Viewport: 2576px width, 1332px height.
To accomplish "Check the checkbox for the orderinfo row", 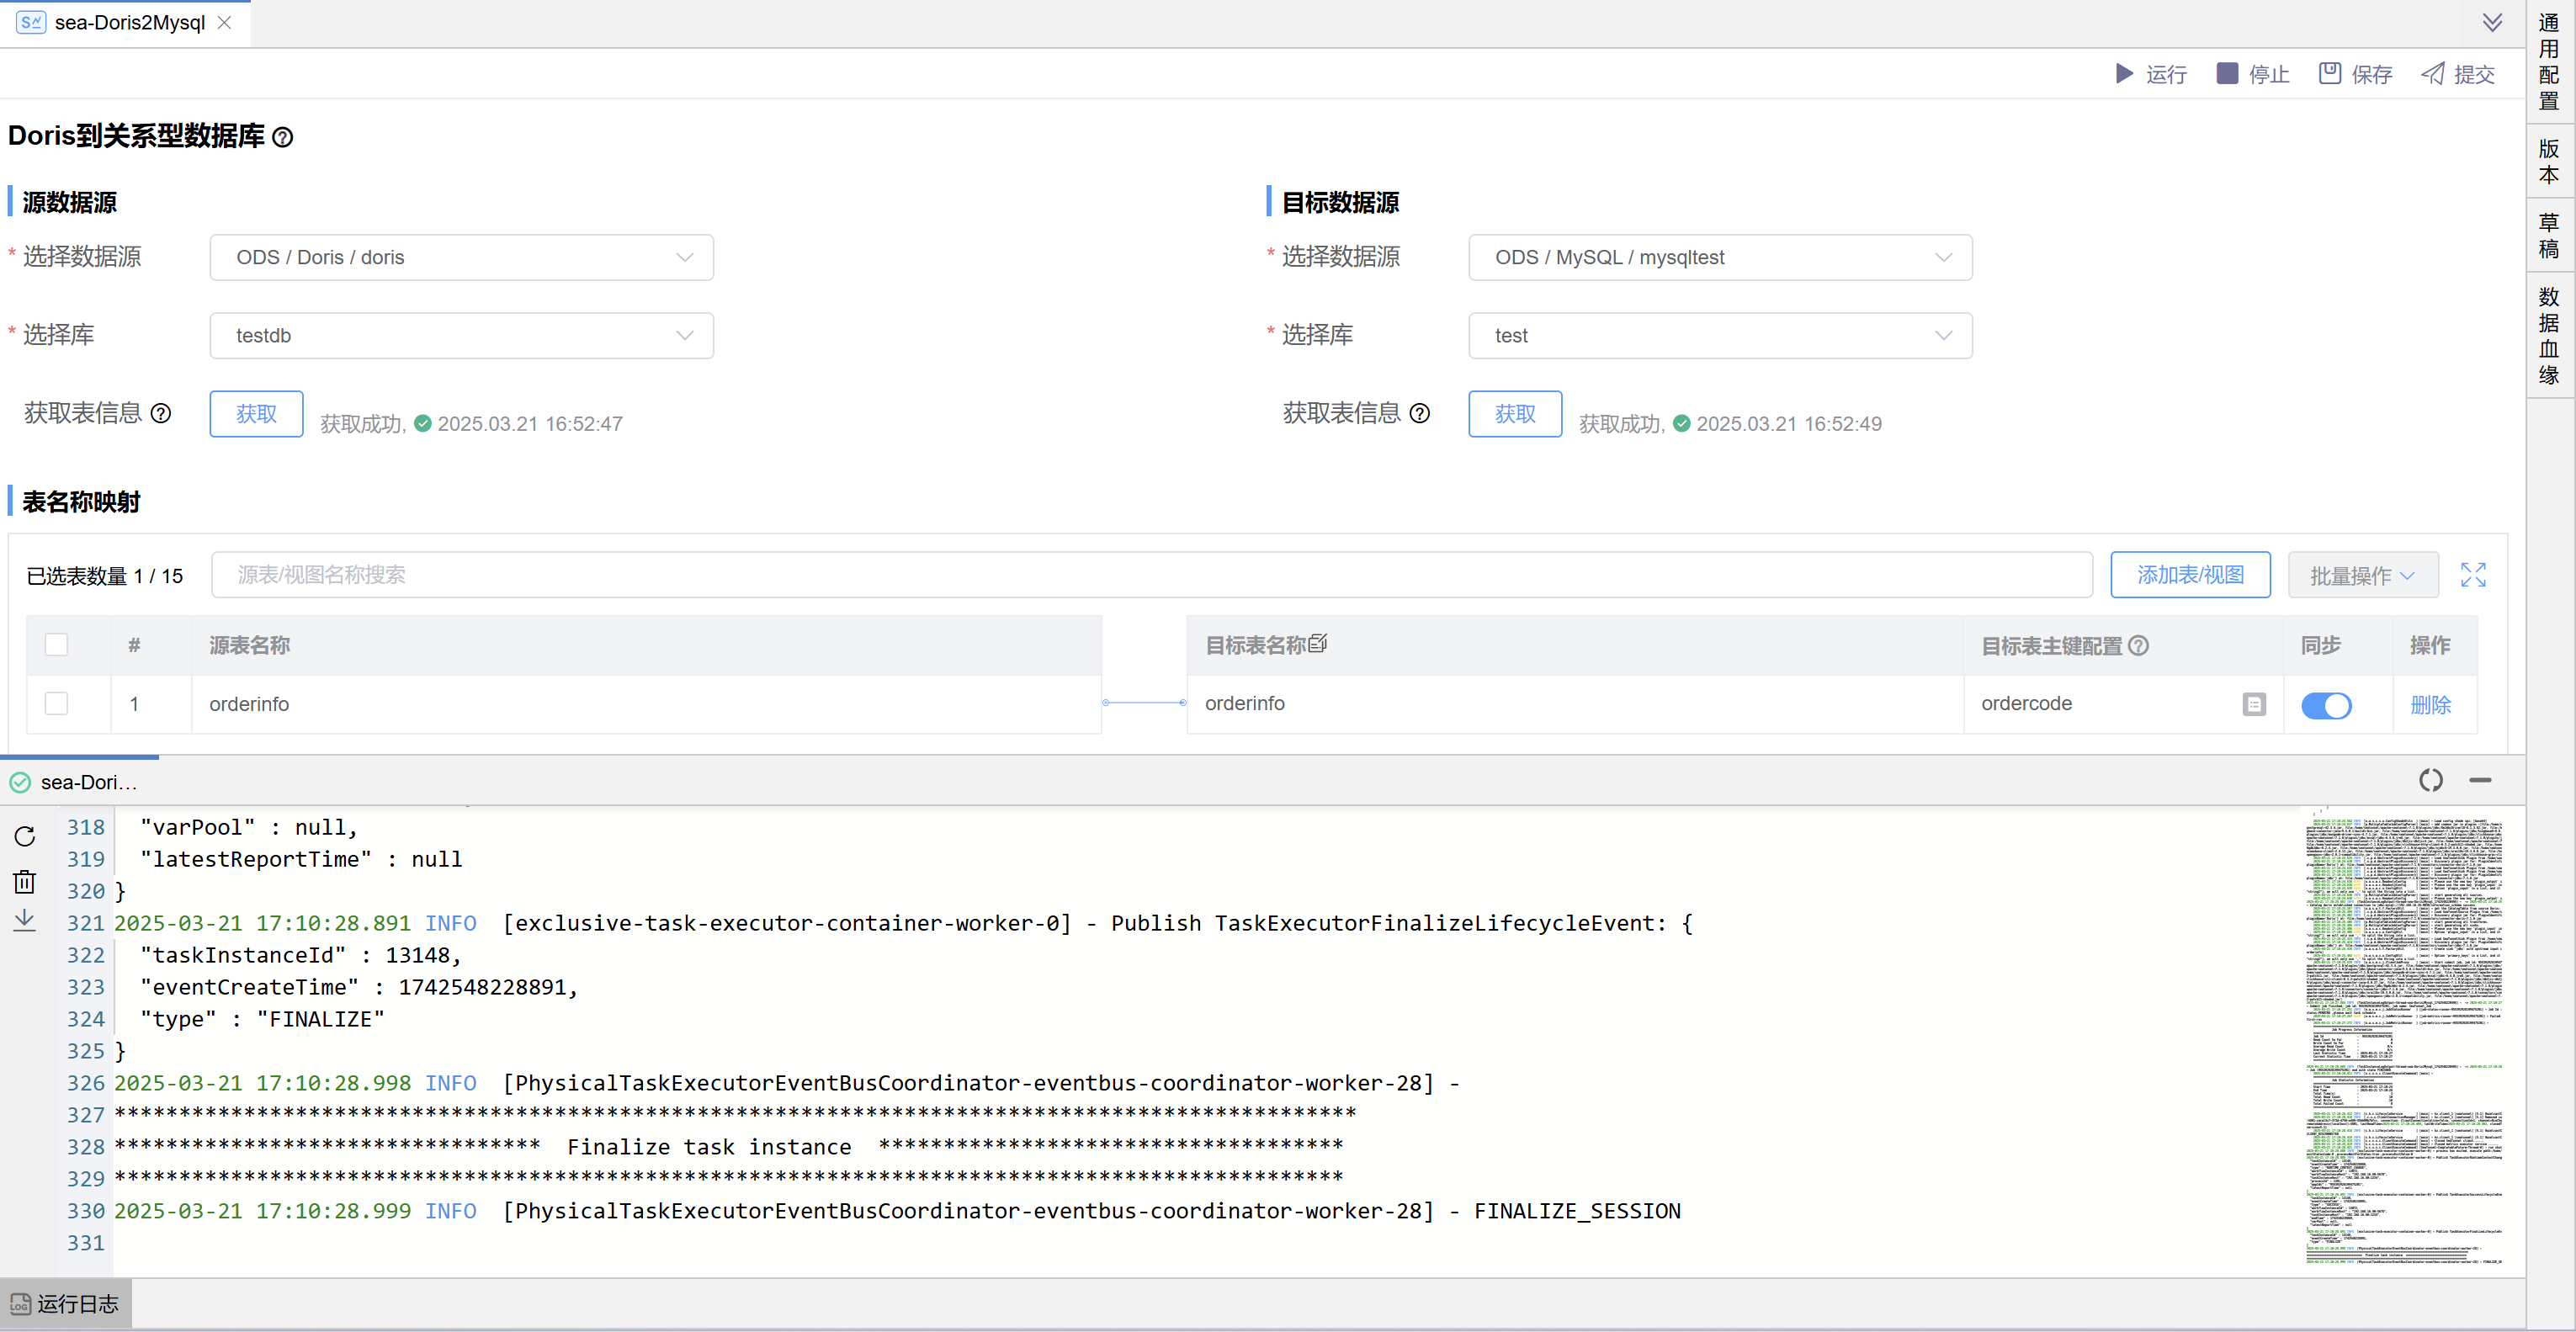I will pyautogui.click(x=56, y=703).
